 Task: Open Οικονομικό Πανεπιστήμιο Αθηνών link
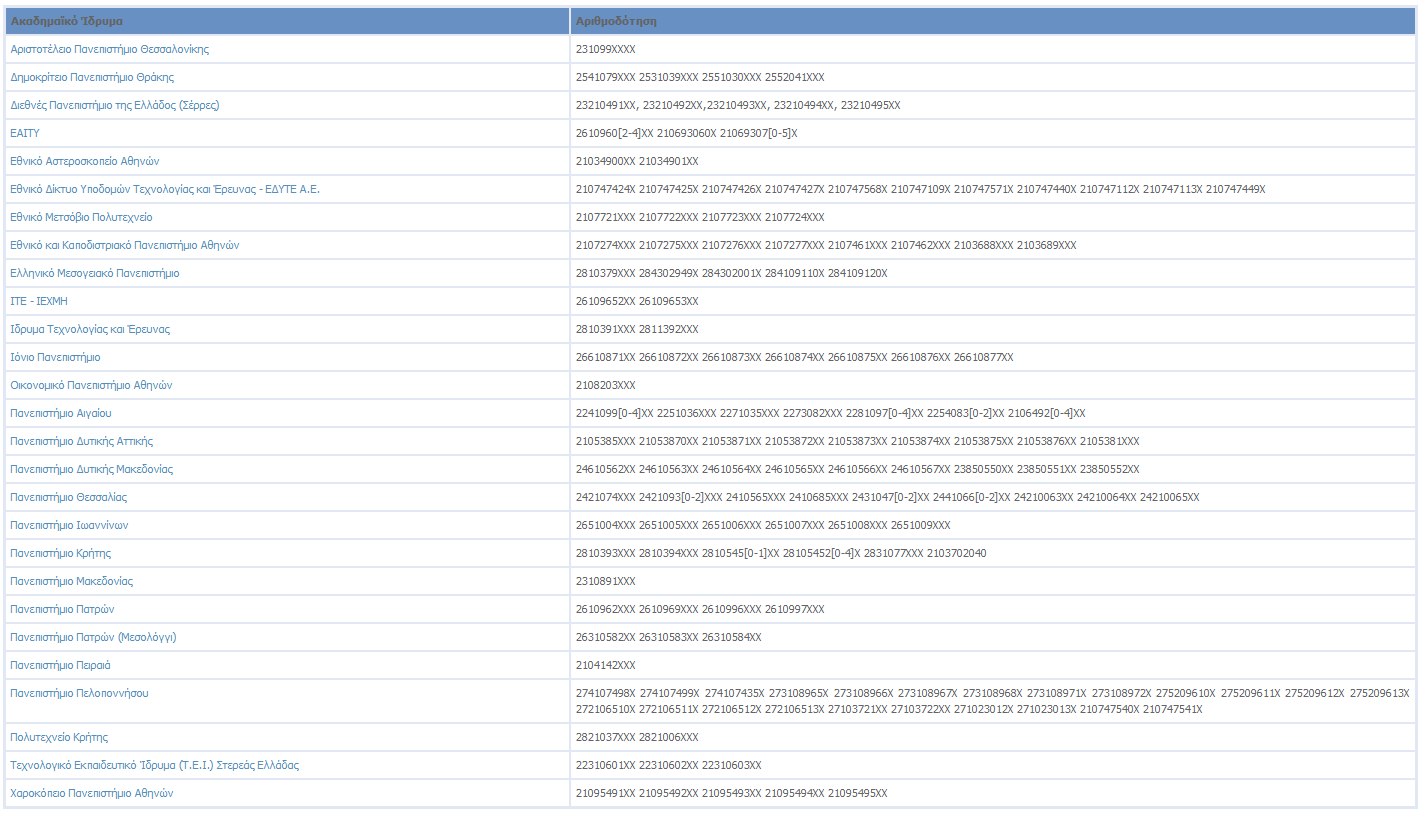92,385
